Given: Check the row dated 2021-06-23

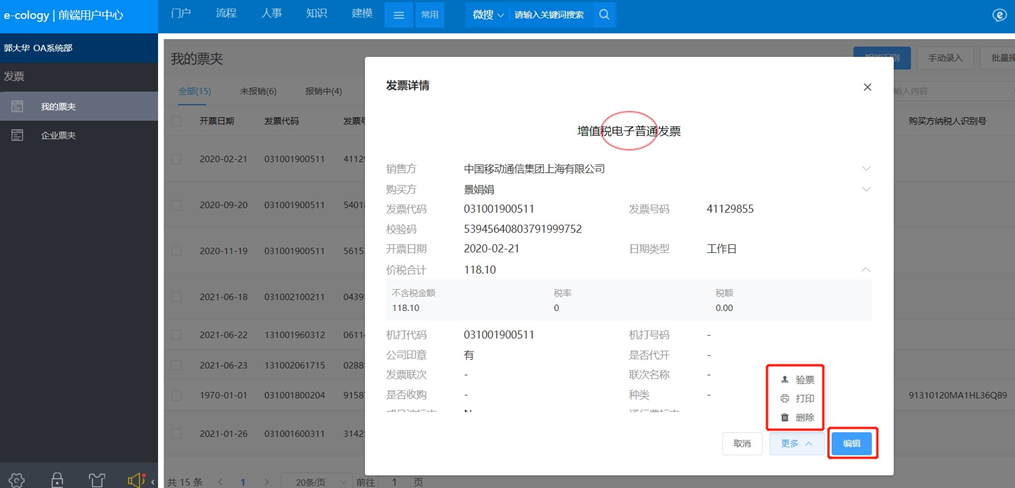Looking at the screenshot, I should click(176, 365).
